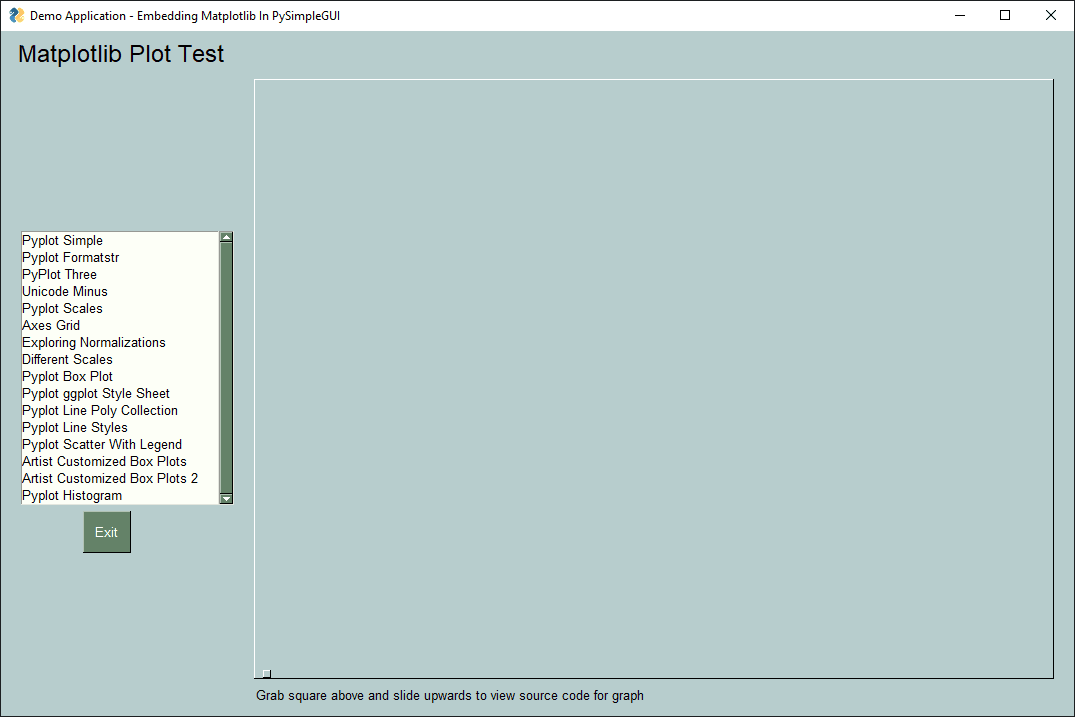Select Pyplot Scales entry
This screenshot has height=717, width=1075.
coord(62,309)
